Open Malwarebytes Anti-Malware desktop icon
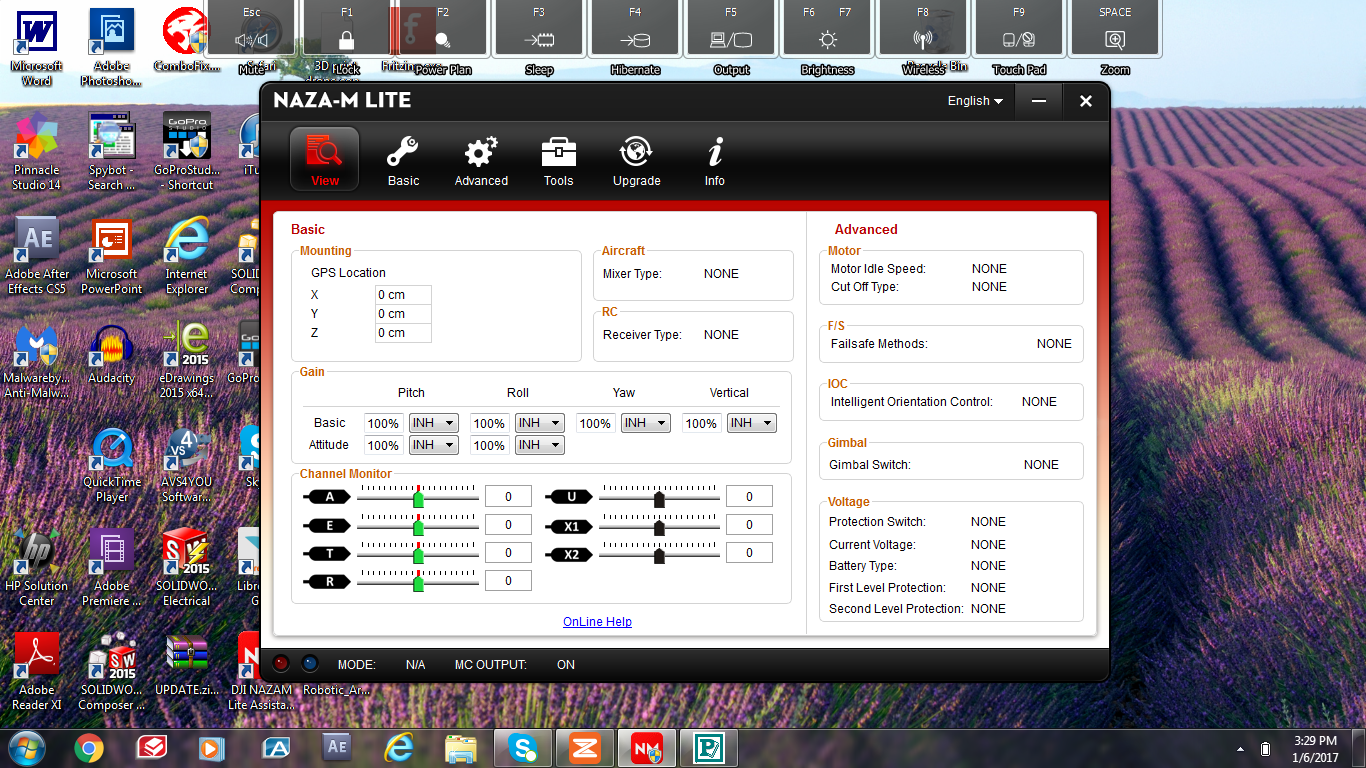The width and height of the screenshot is (1366, 768). pyautogui.click(x=37, y=360)
